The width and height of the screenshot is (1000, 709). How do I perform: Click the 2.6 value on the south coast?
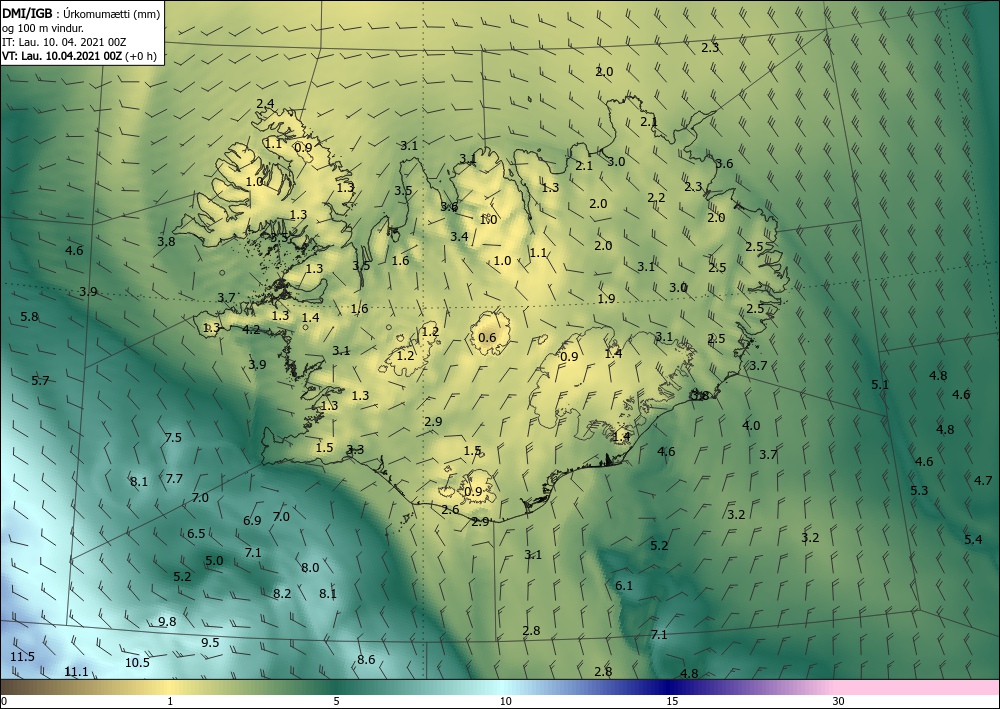point(450,509)
